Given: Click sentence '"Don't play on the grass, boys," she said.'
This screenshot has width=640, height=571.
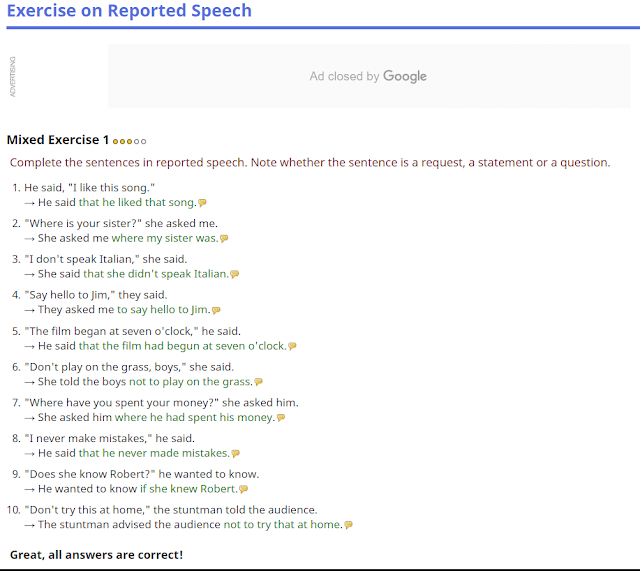Looking at the screenshot, I should coord(129,367).
